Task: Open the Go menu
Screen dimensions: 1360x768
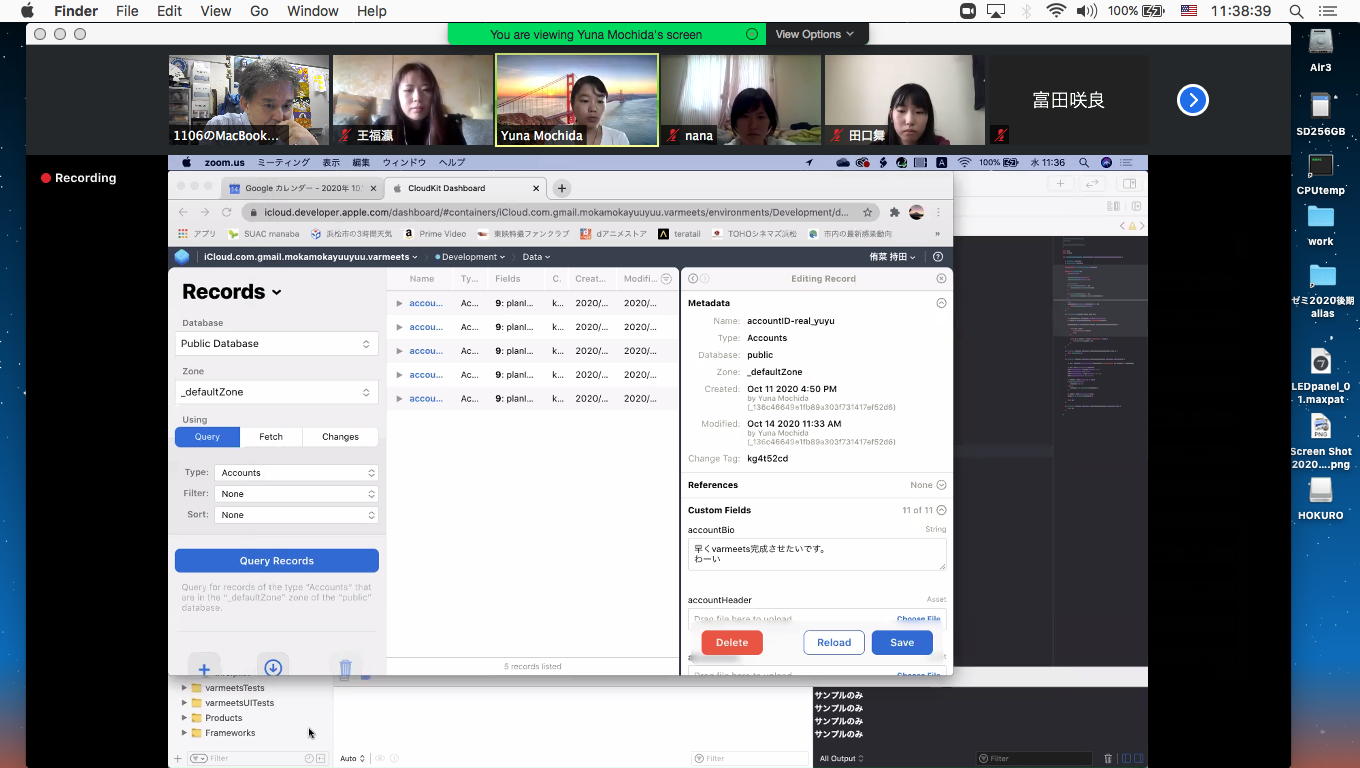Action: pyautogui.click(x=259, y=11)
